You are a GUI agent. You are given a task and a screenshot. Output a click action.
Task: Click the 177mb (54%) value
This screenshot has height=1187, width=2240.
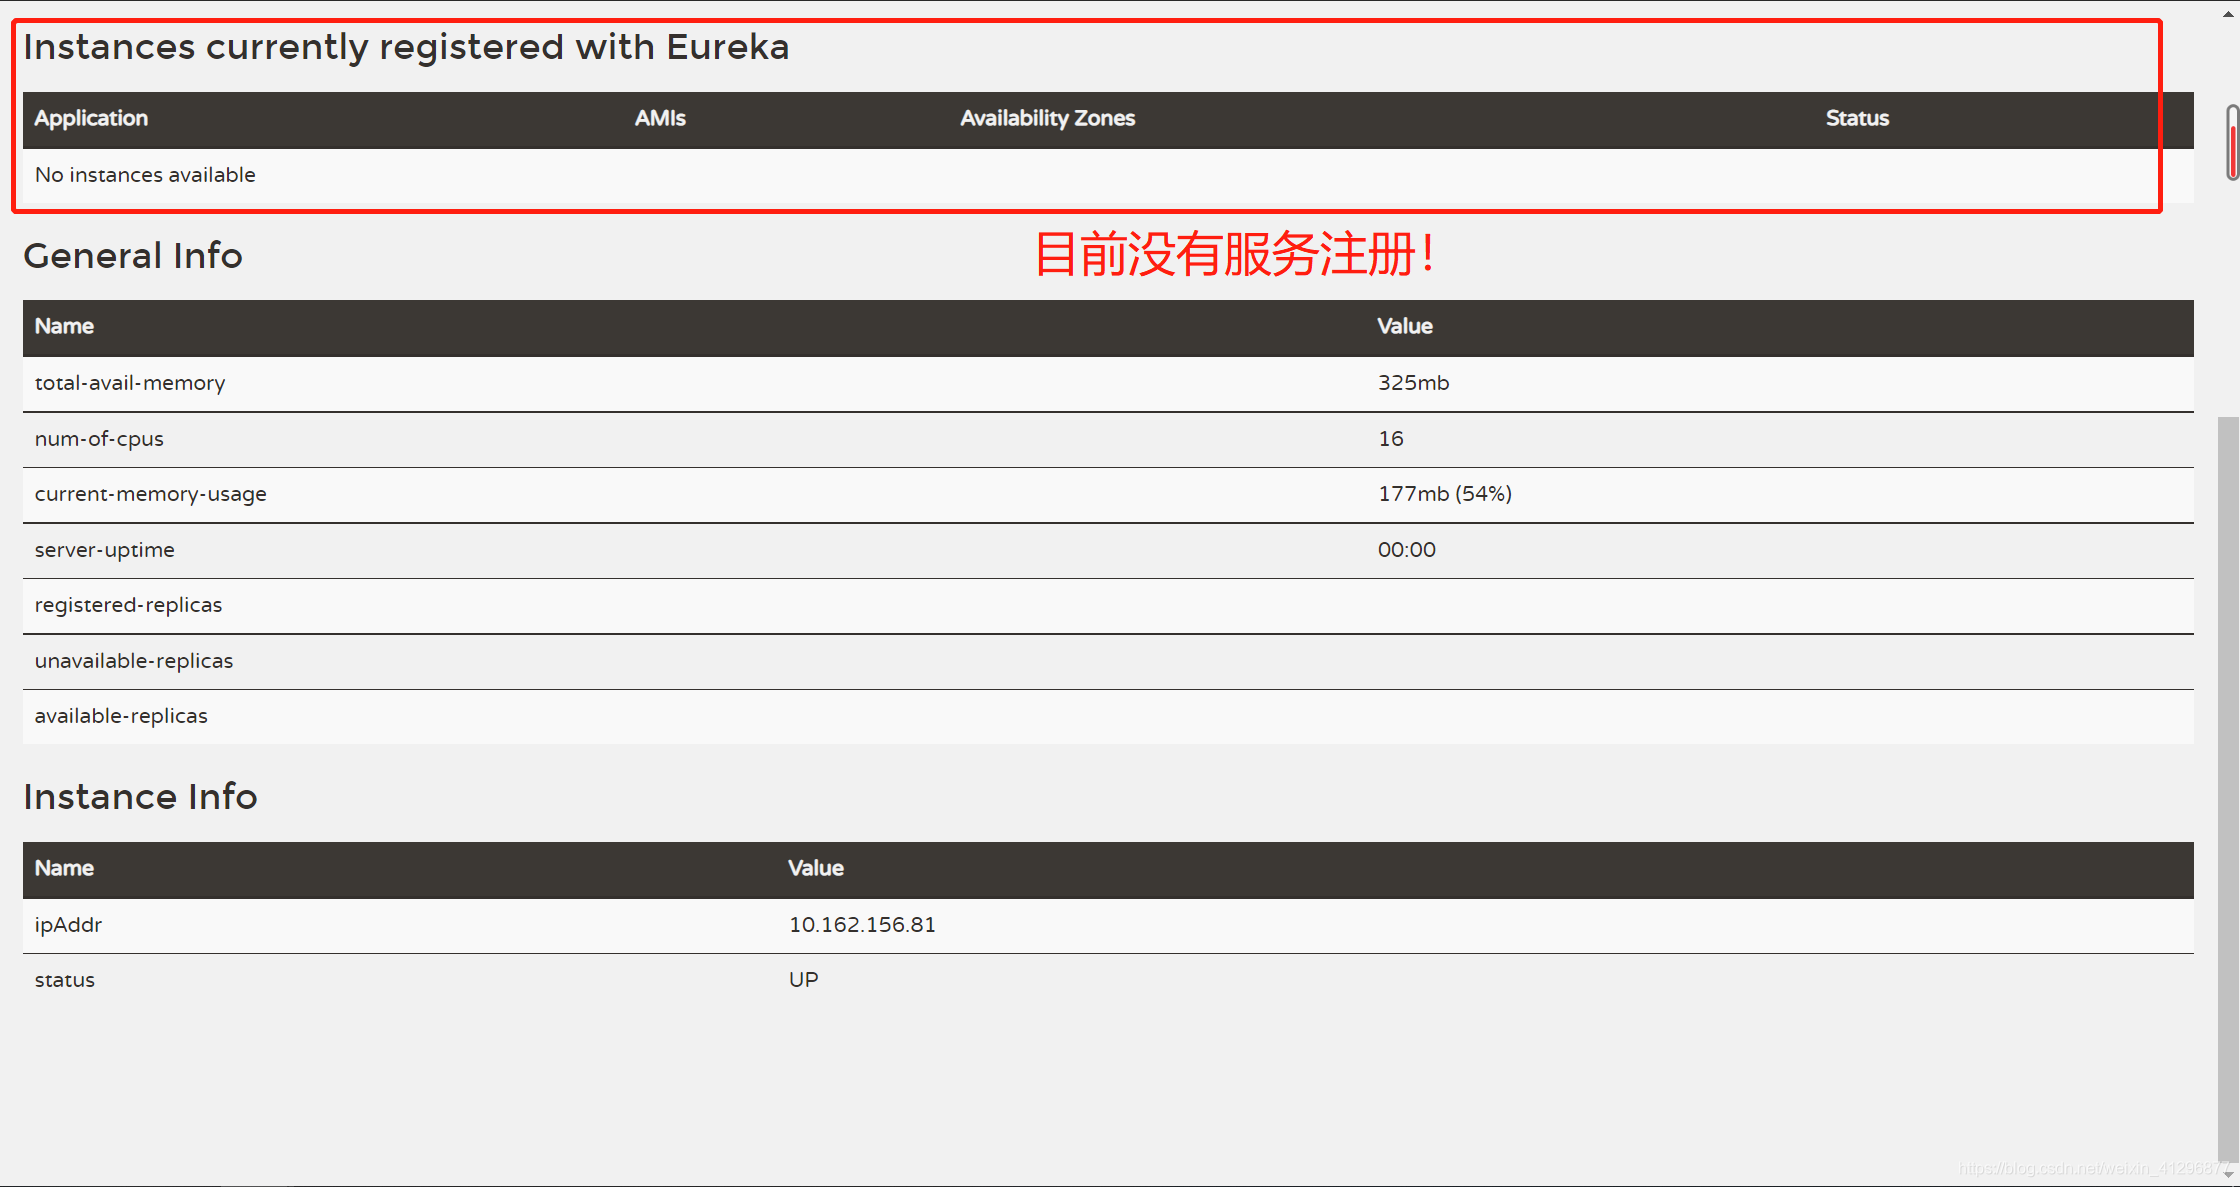click(1444, 494)
